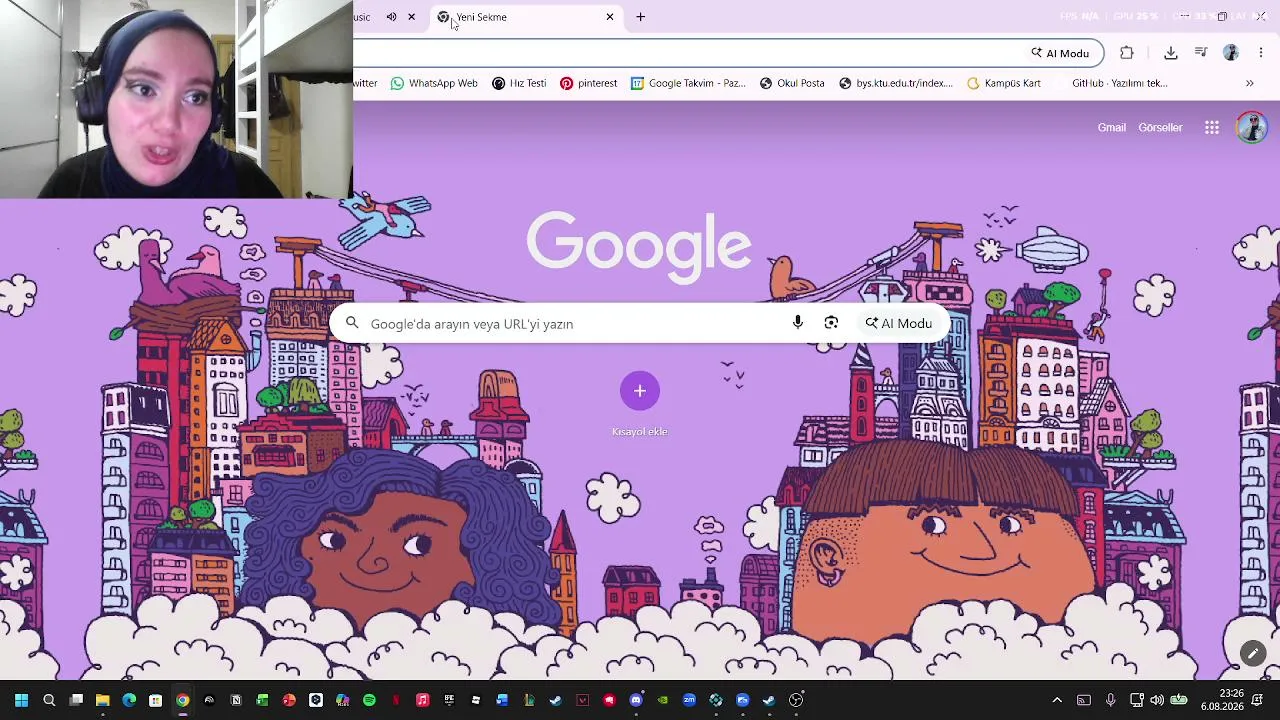
Task: Open volume control in system tray
Action: pyautogui.click(x=1157, y=700)
